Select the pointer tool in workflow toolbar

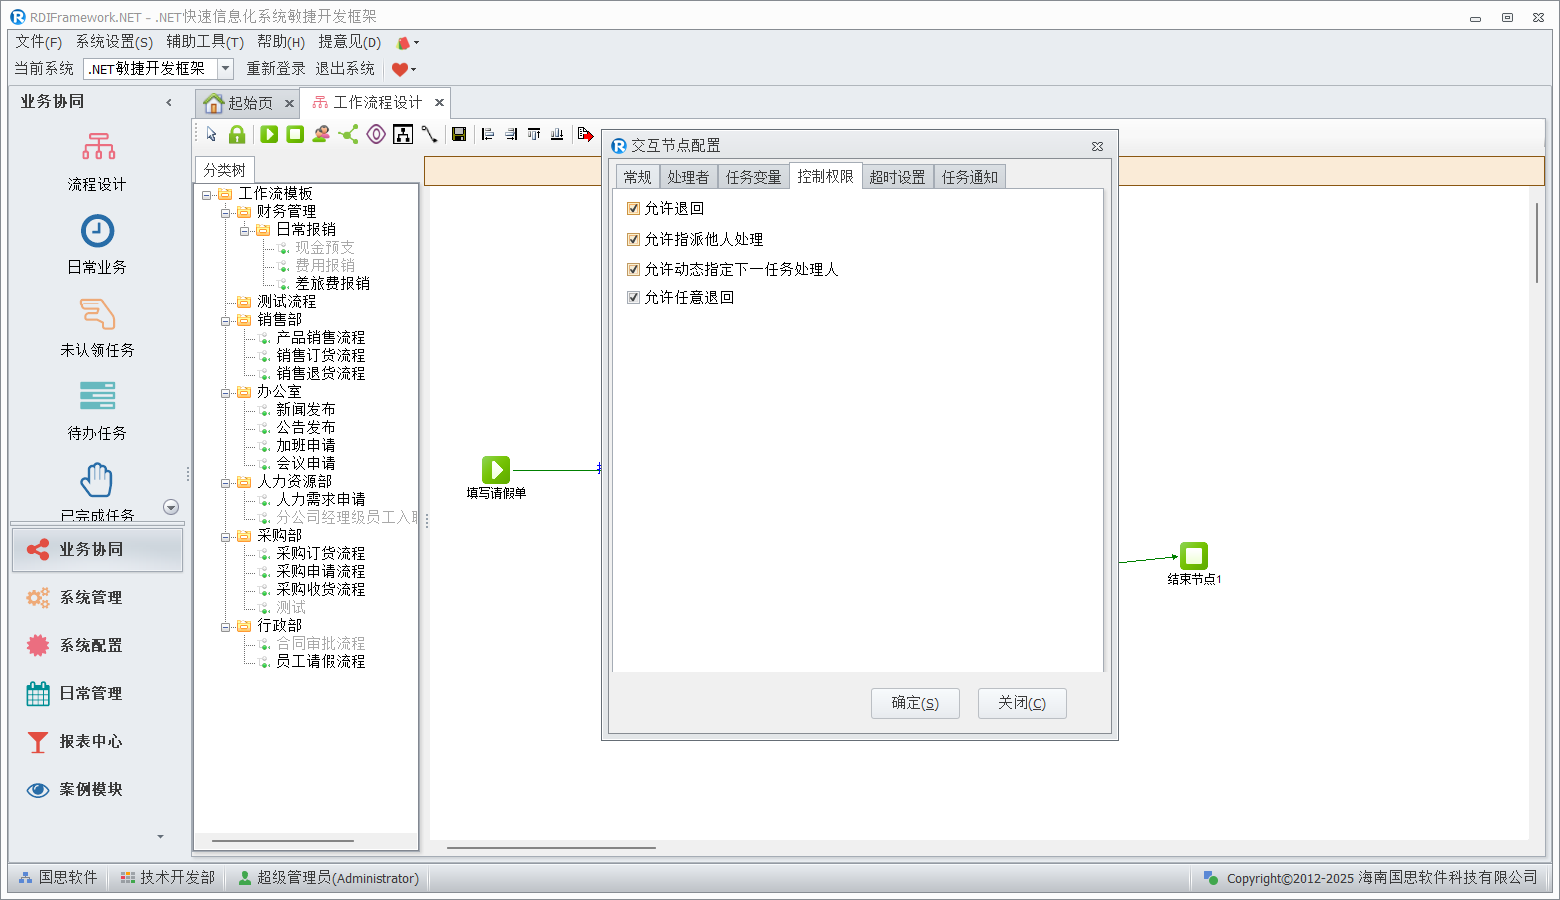coord(211,134)
